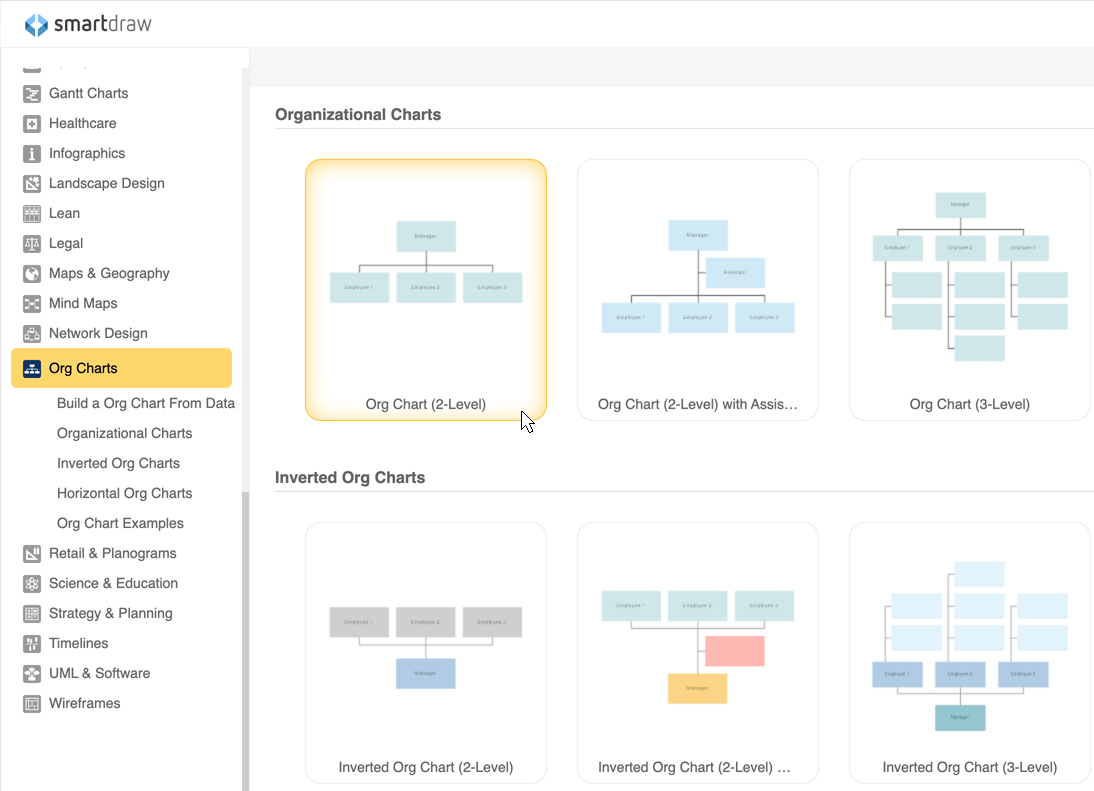Click the Network Design icon
The width and height of the screenshot is (1094, 791).
coord(31,333)
